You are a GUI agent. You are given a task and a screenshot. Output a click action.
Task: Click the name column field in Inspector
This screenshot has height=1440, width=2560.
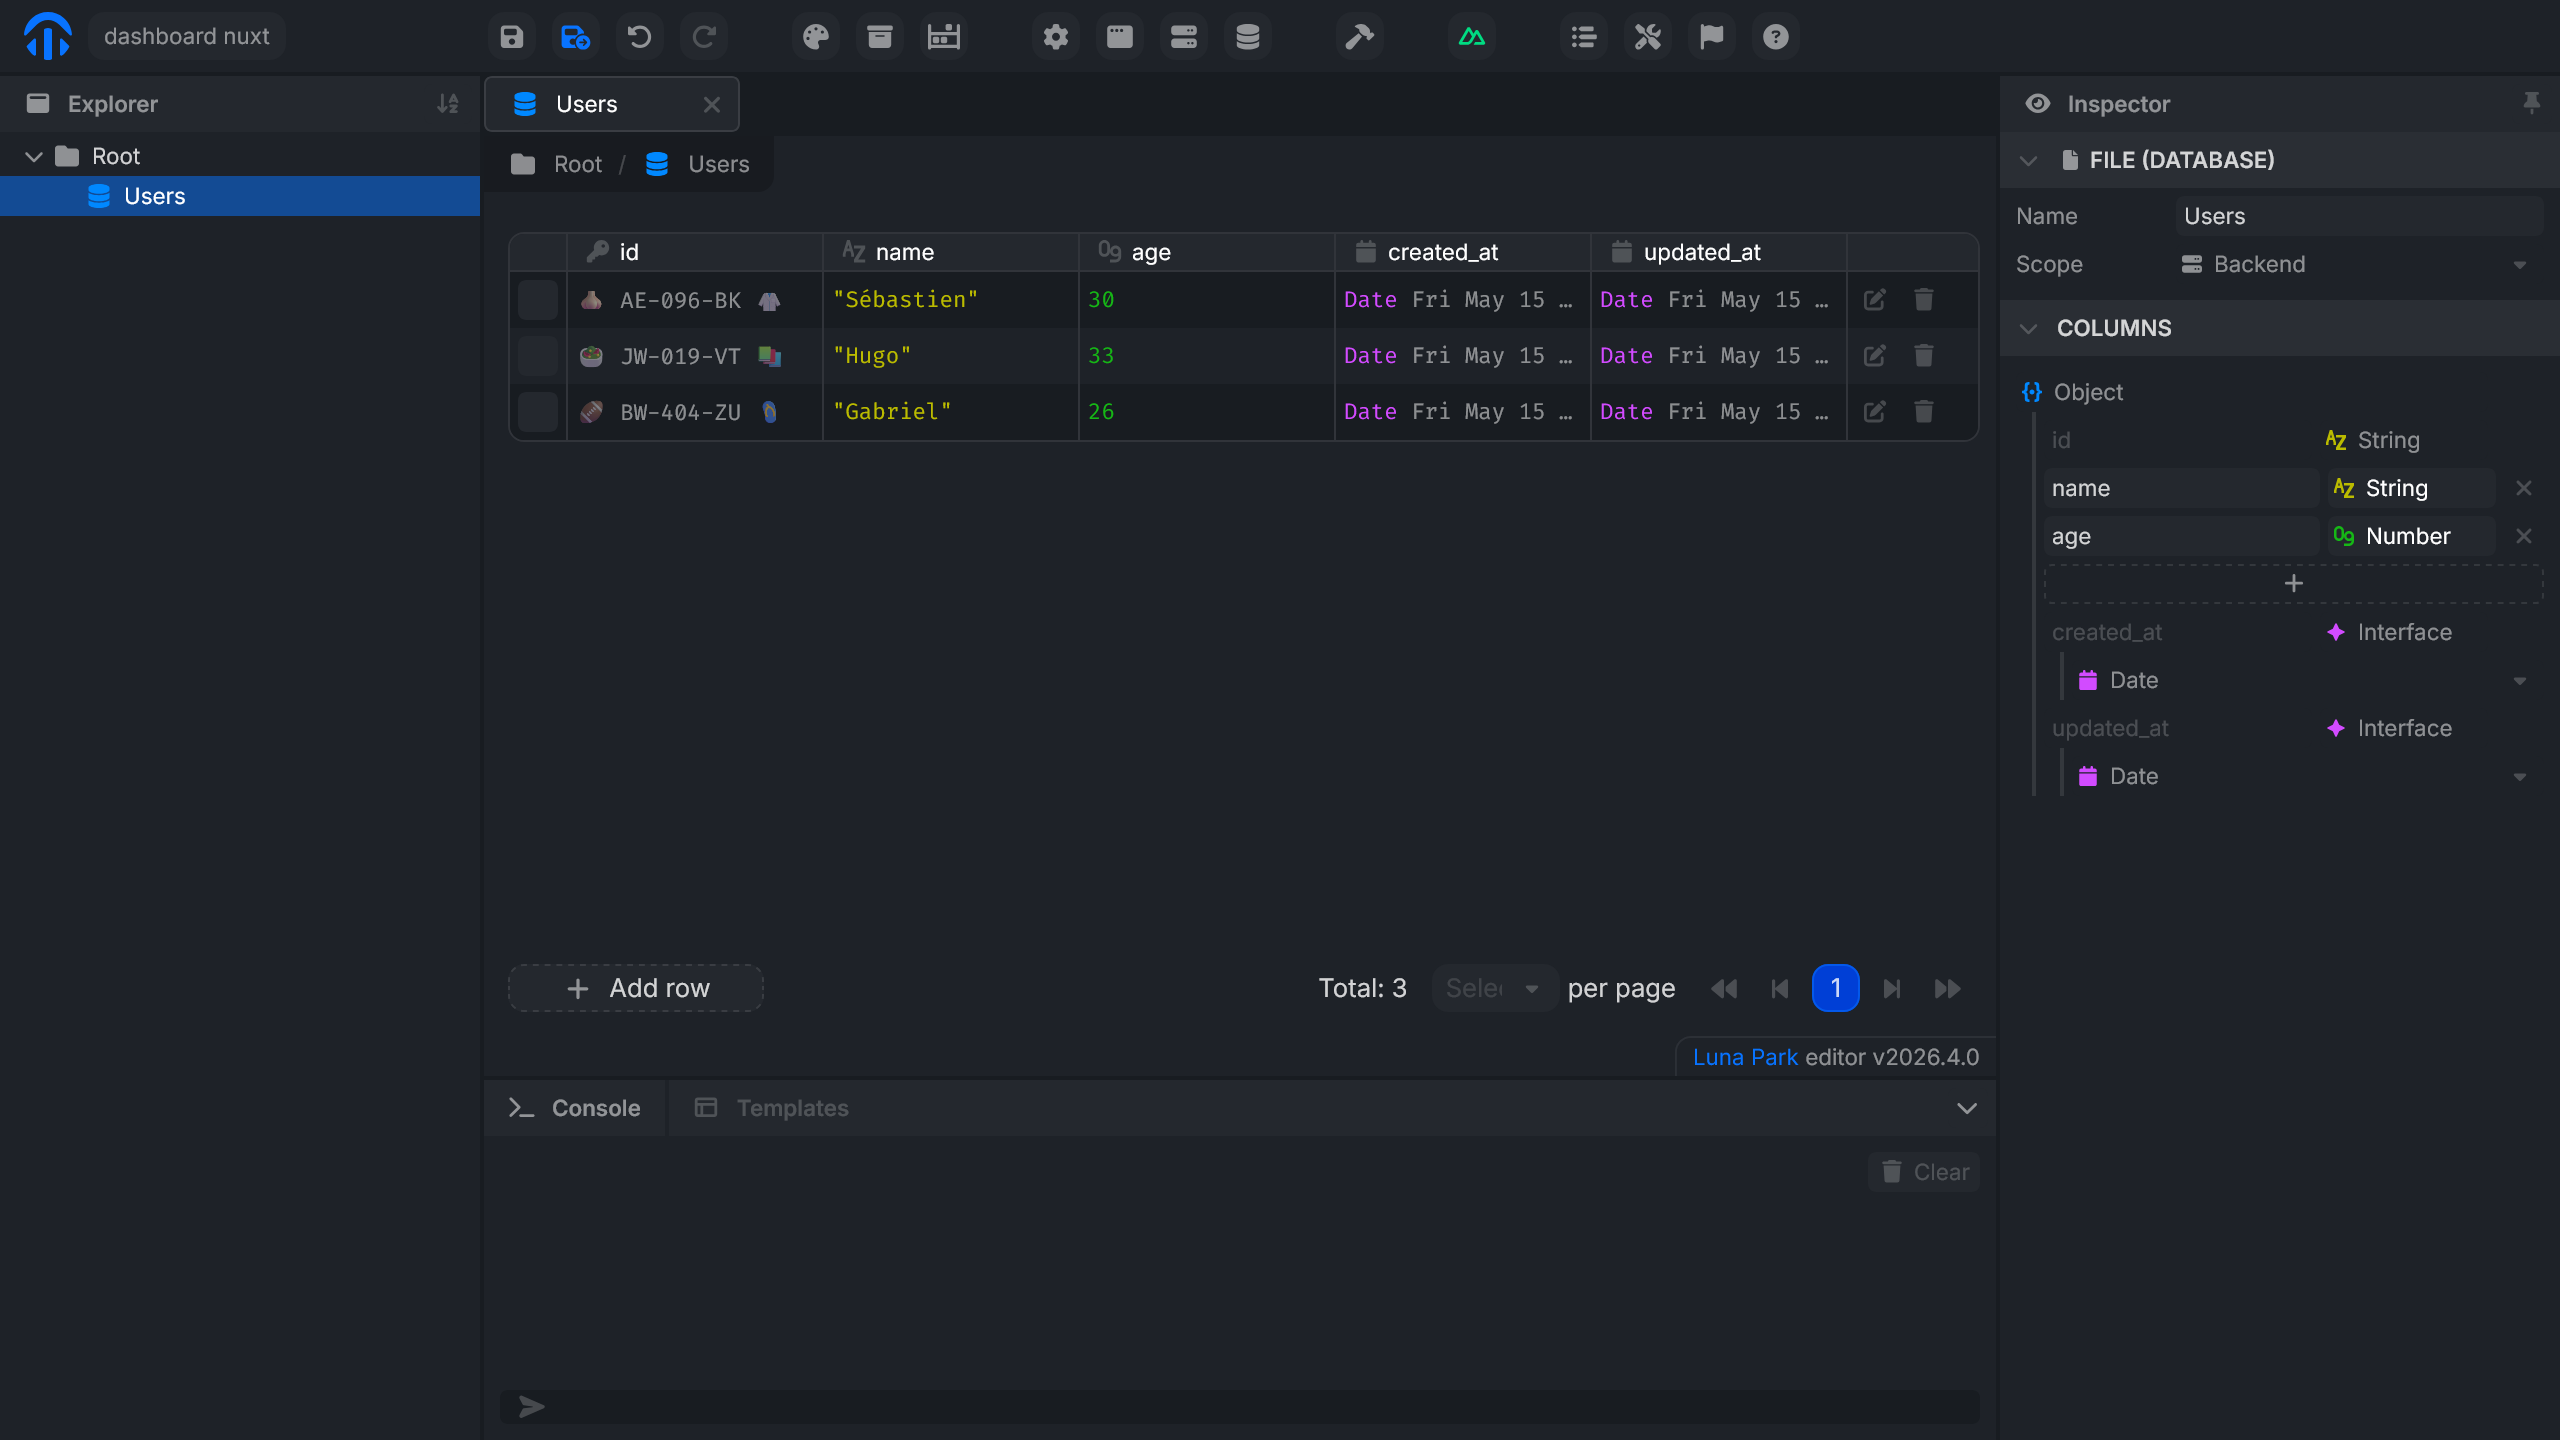2181,488
